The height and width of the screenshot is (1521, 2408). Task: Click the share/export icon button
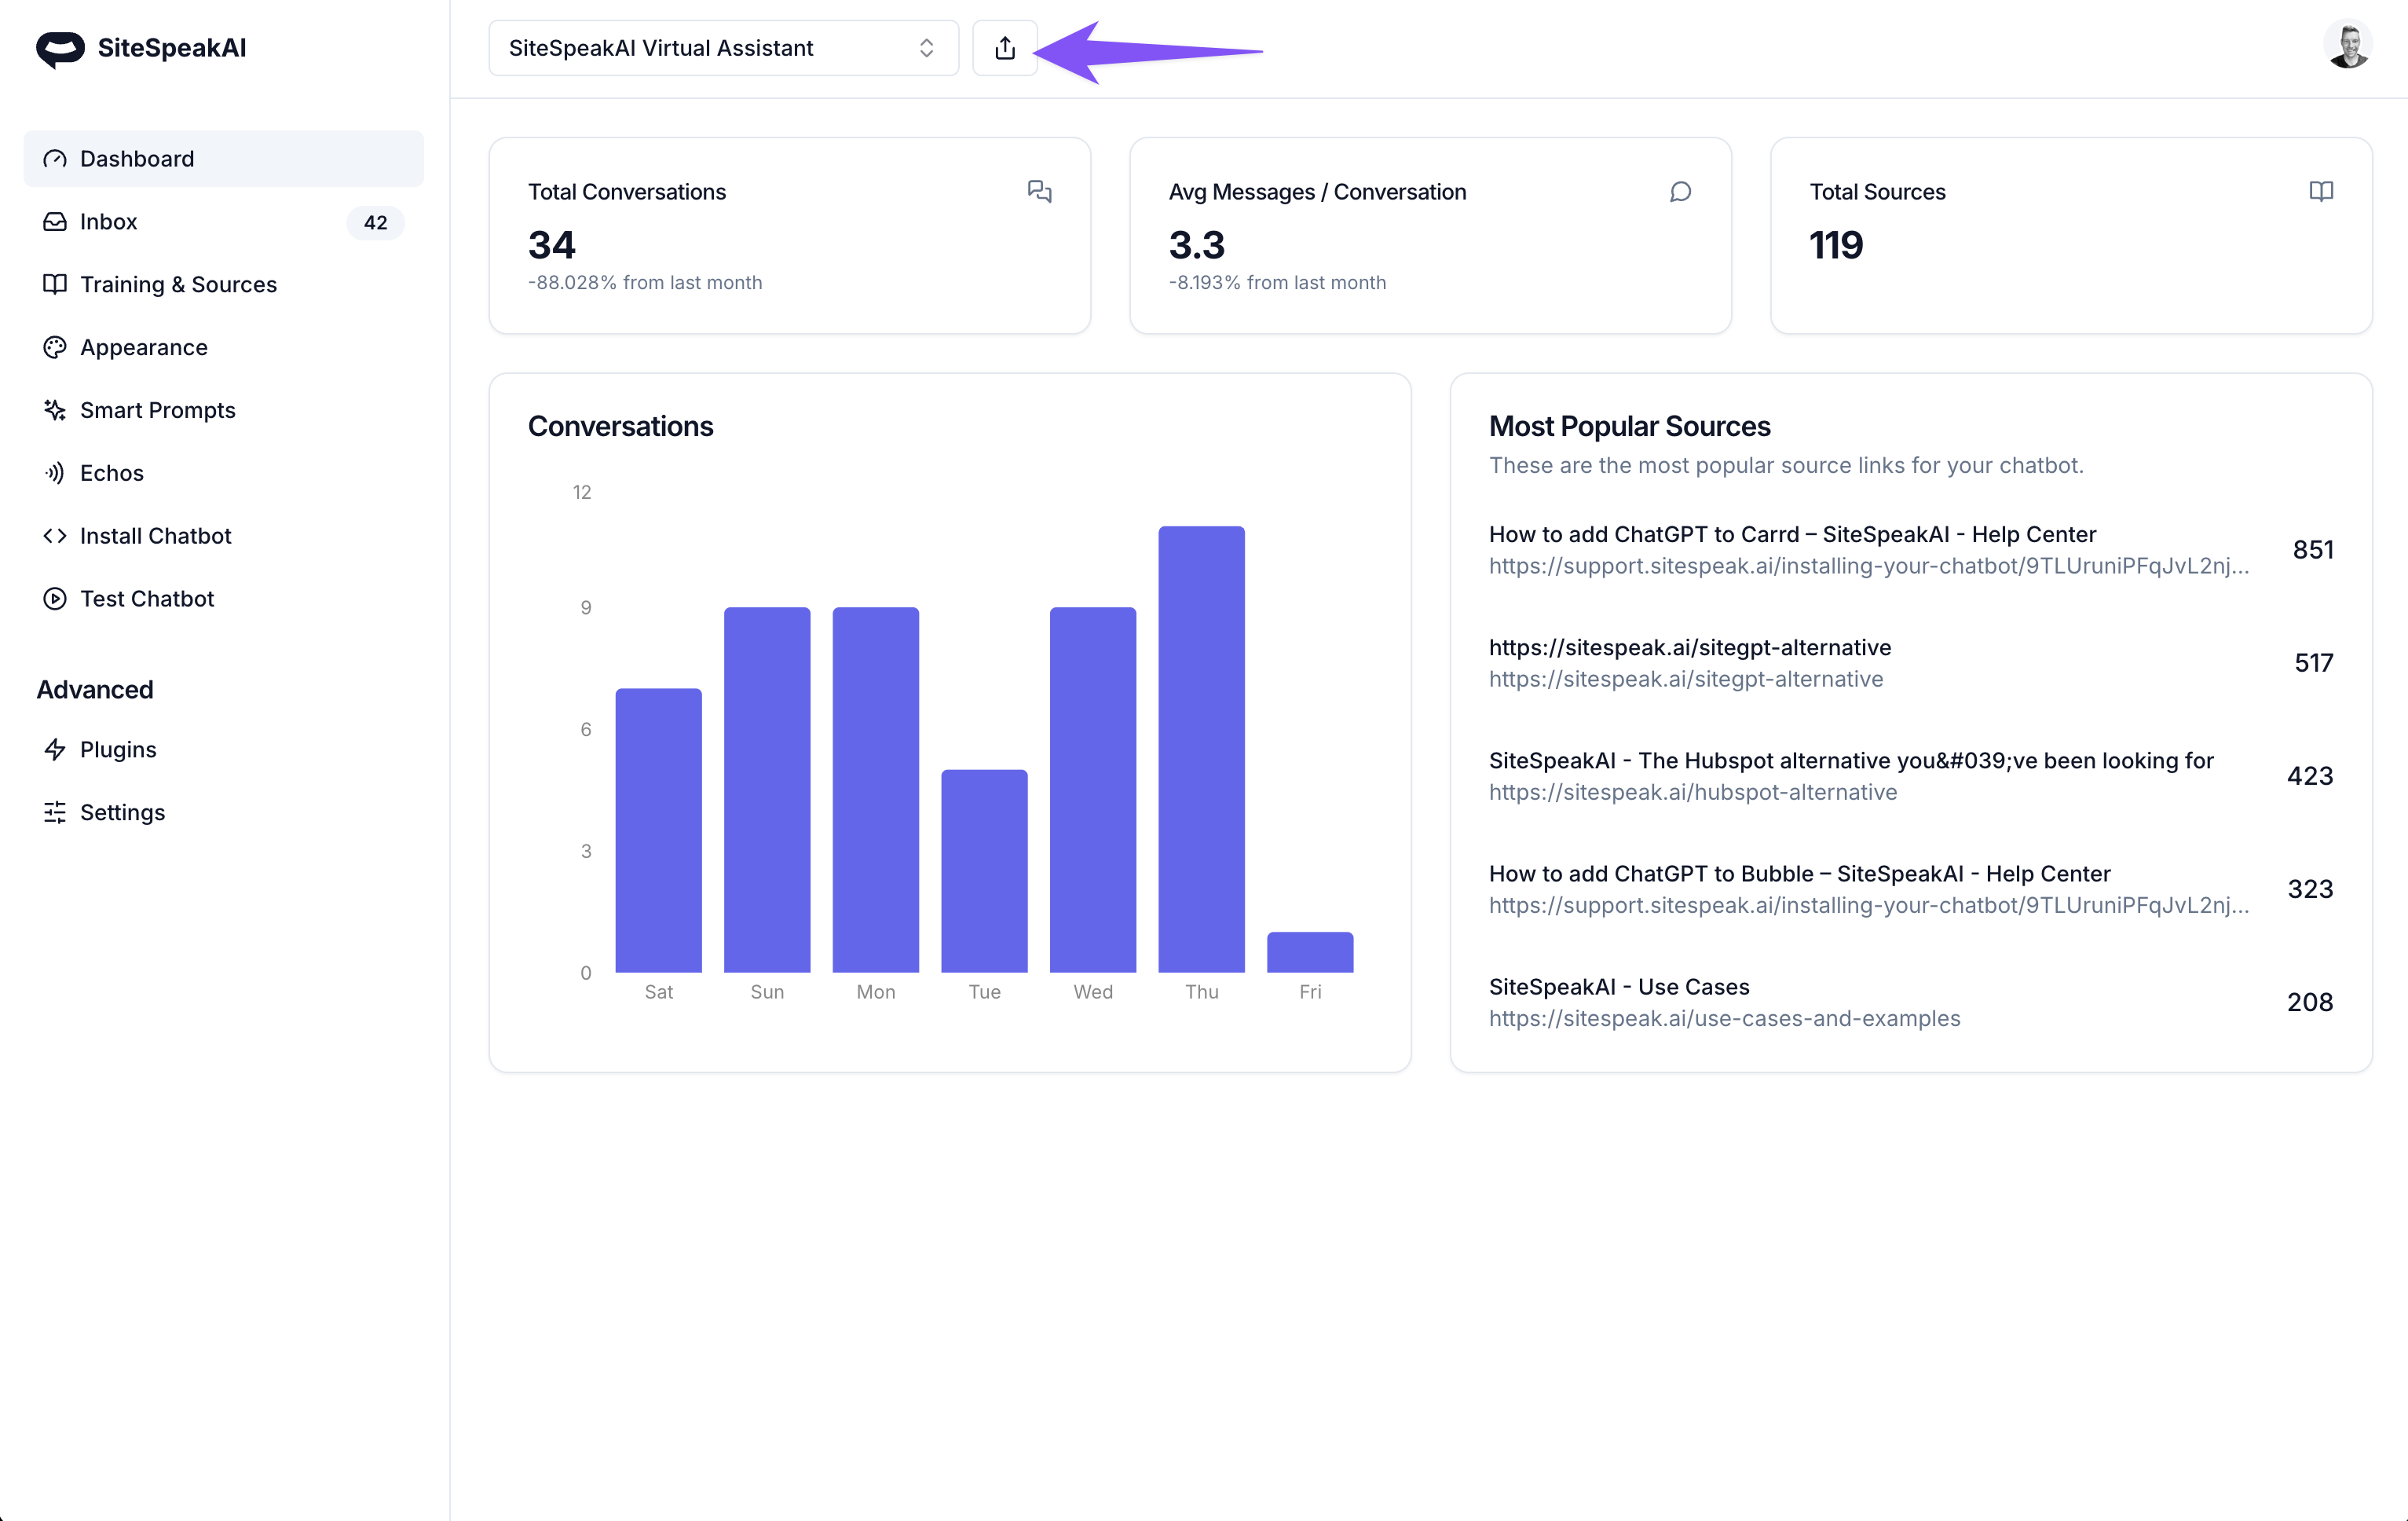[x=1004, y=48]
